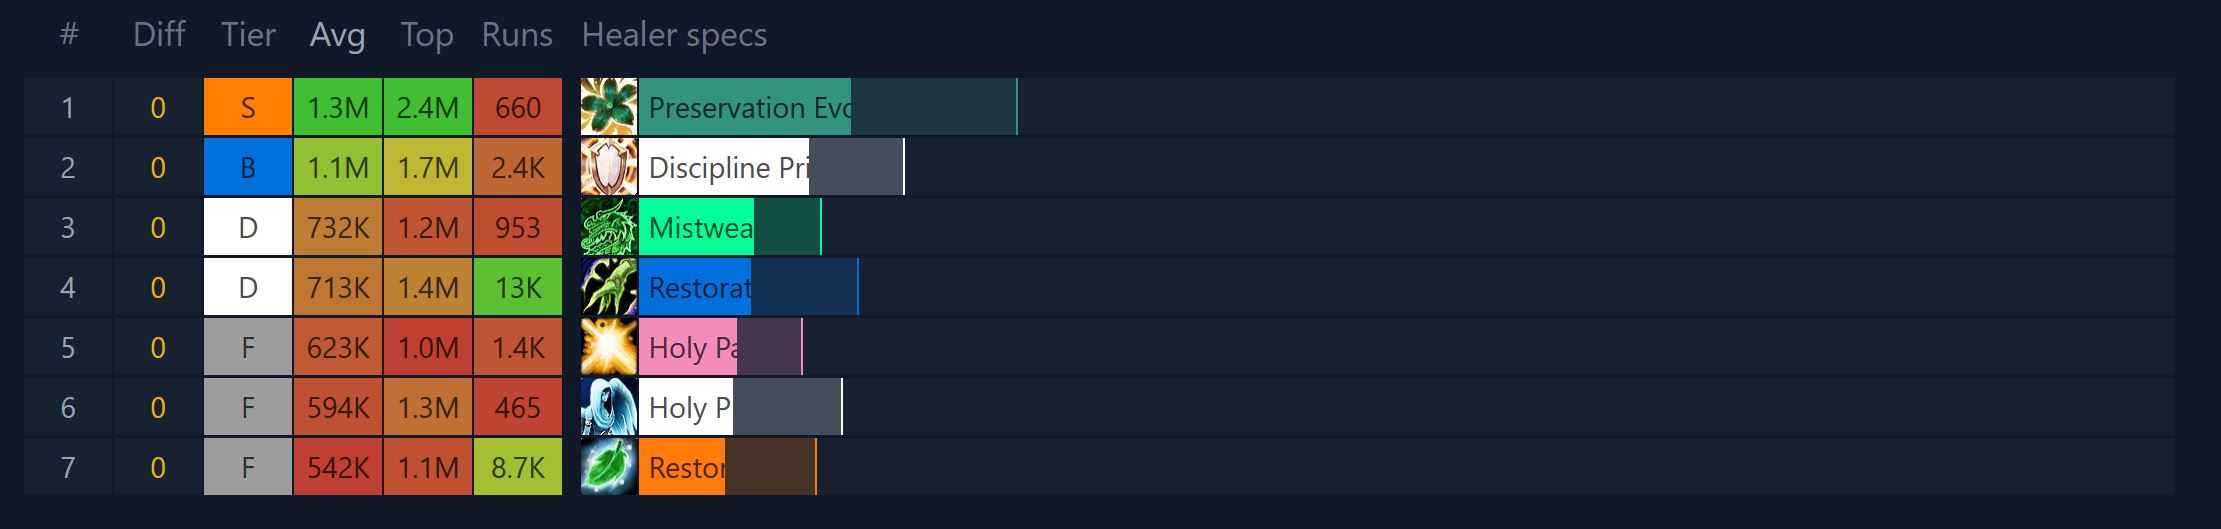Sort table by Avg column
This screenshot has height=529, width=2221.
tap(337, 36)
